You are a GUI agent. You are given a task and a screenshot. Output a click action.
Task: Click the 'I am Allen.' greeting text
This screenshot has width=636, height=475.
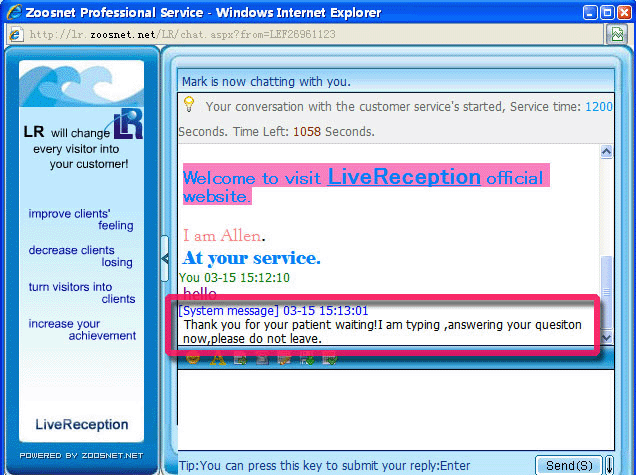(x=224, y=236)
